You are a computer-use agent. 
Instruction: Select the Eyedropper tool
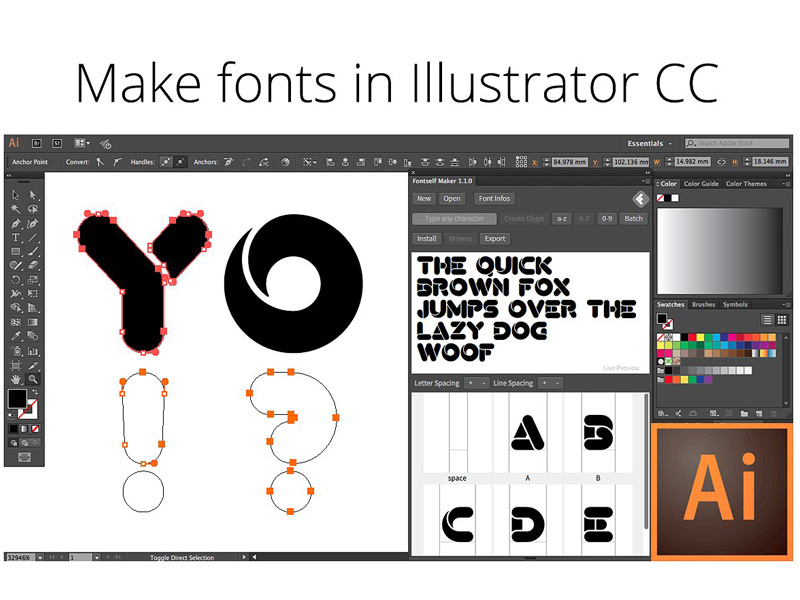(16, 336)
